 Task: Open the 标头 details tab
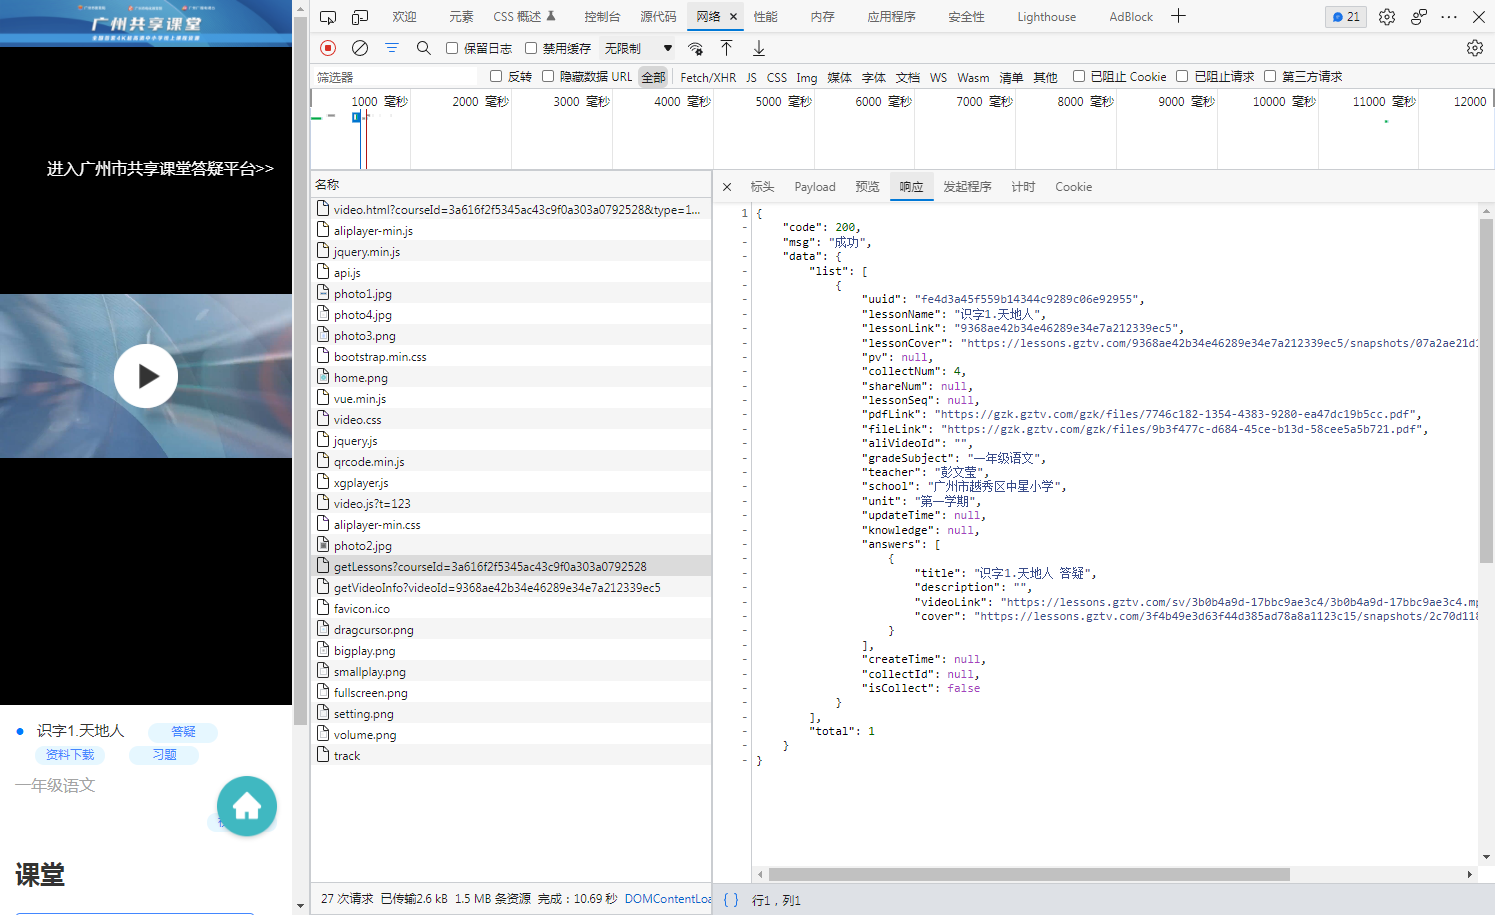(x=762, y=187)
